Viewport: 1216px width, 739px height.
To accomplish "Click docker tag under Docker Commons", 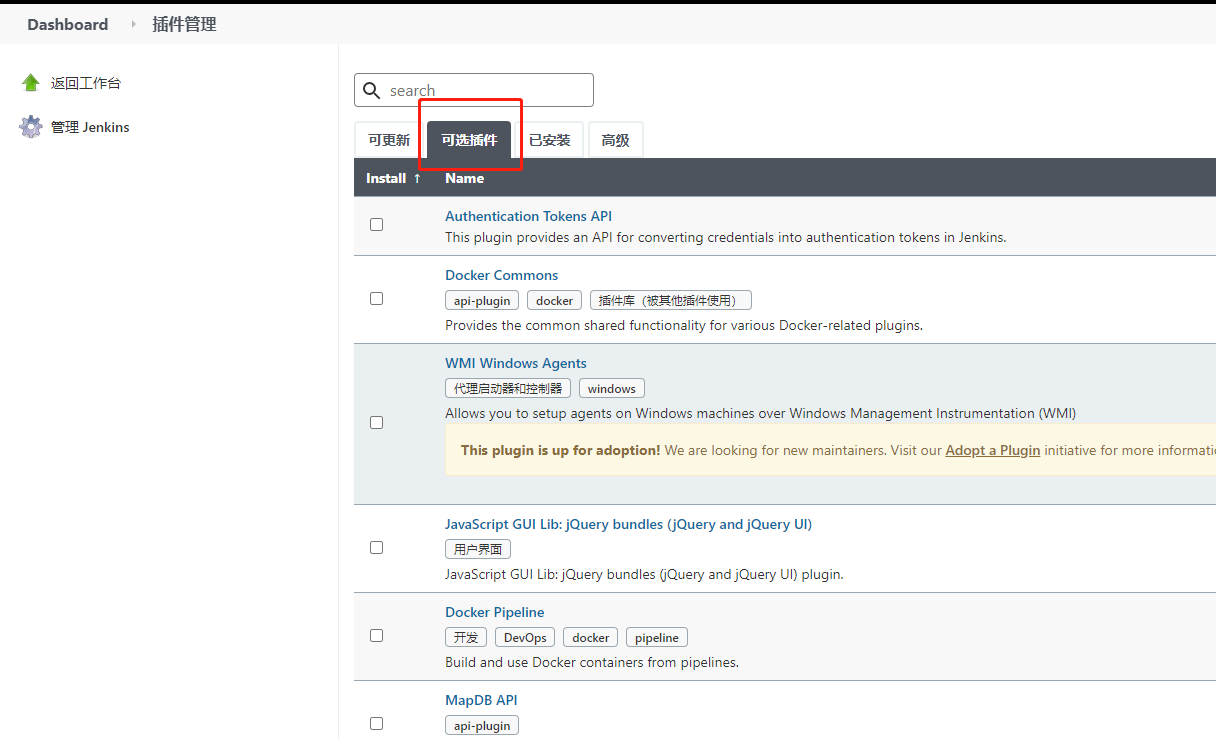I will tap(554, 300).
